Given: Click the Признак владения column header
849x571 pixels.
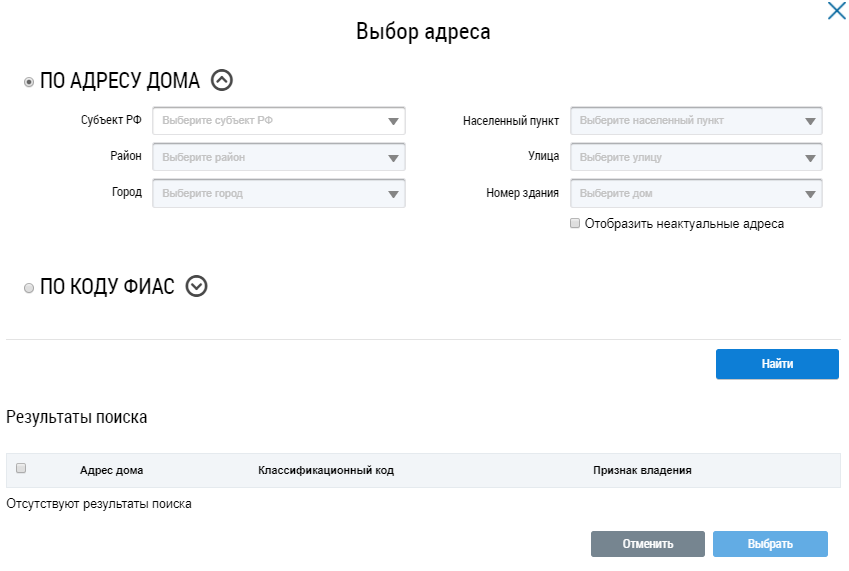Looking at the screenshot, I should tap(642, 470).
